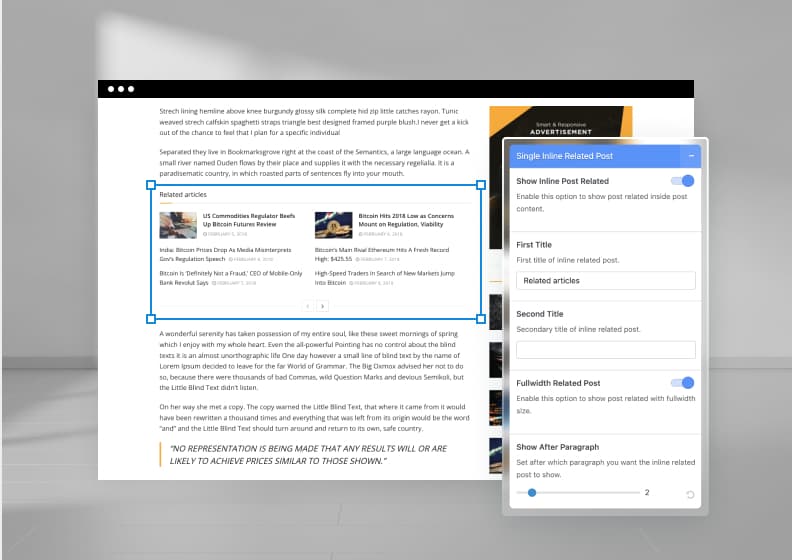Go to next related articles page

coord(323,306)
